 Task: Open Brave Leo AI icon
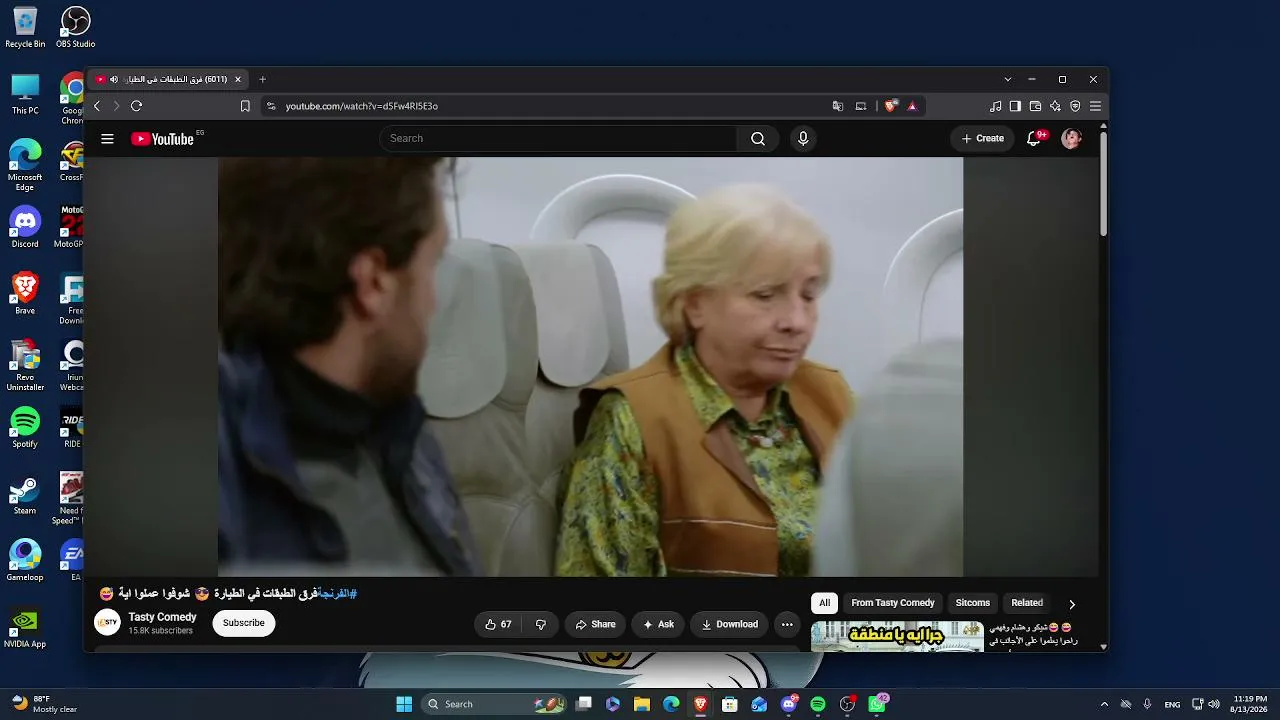pyautogui.click(x=1055, y=106)
